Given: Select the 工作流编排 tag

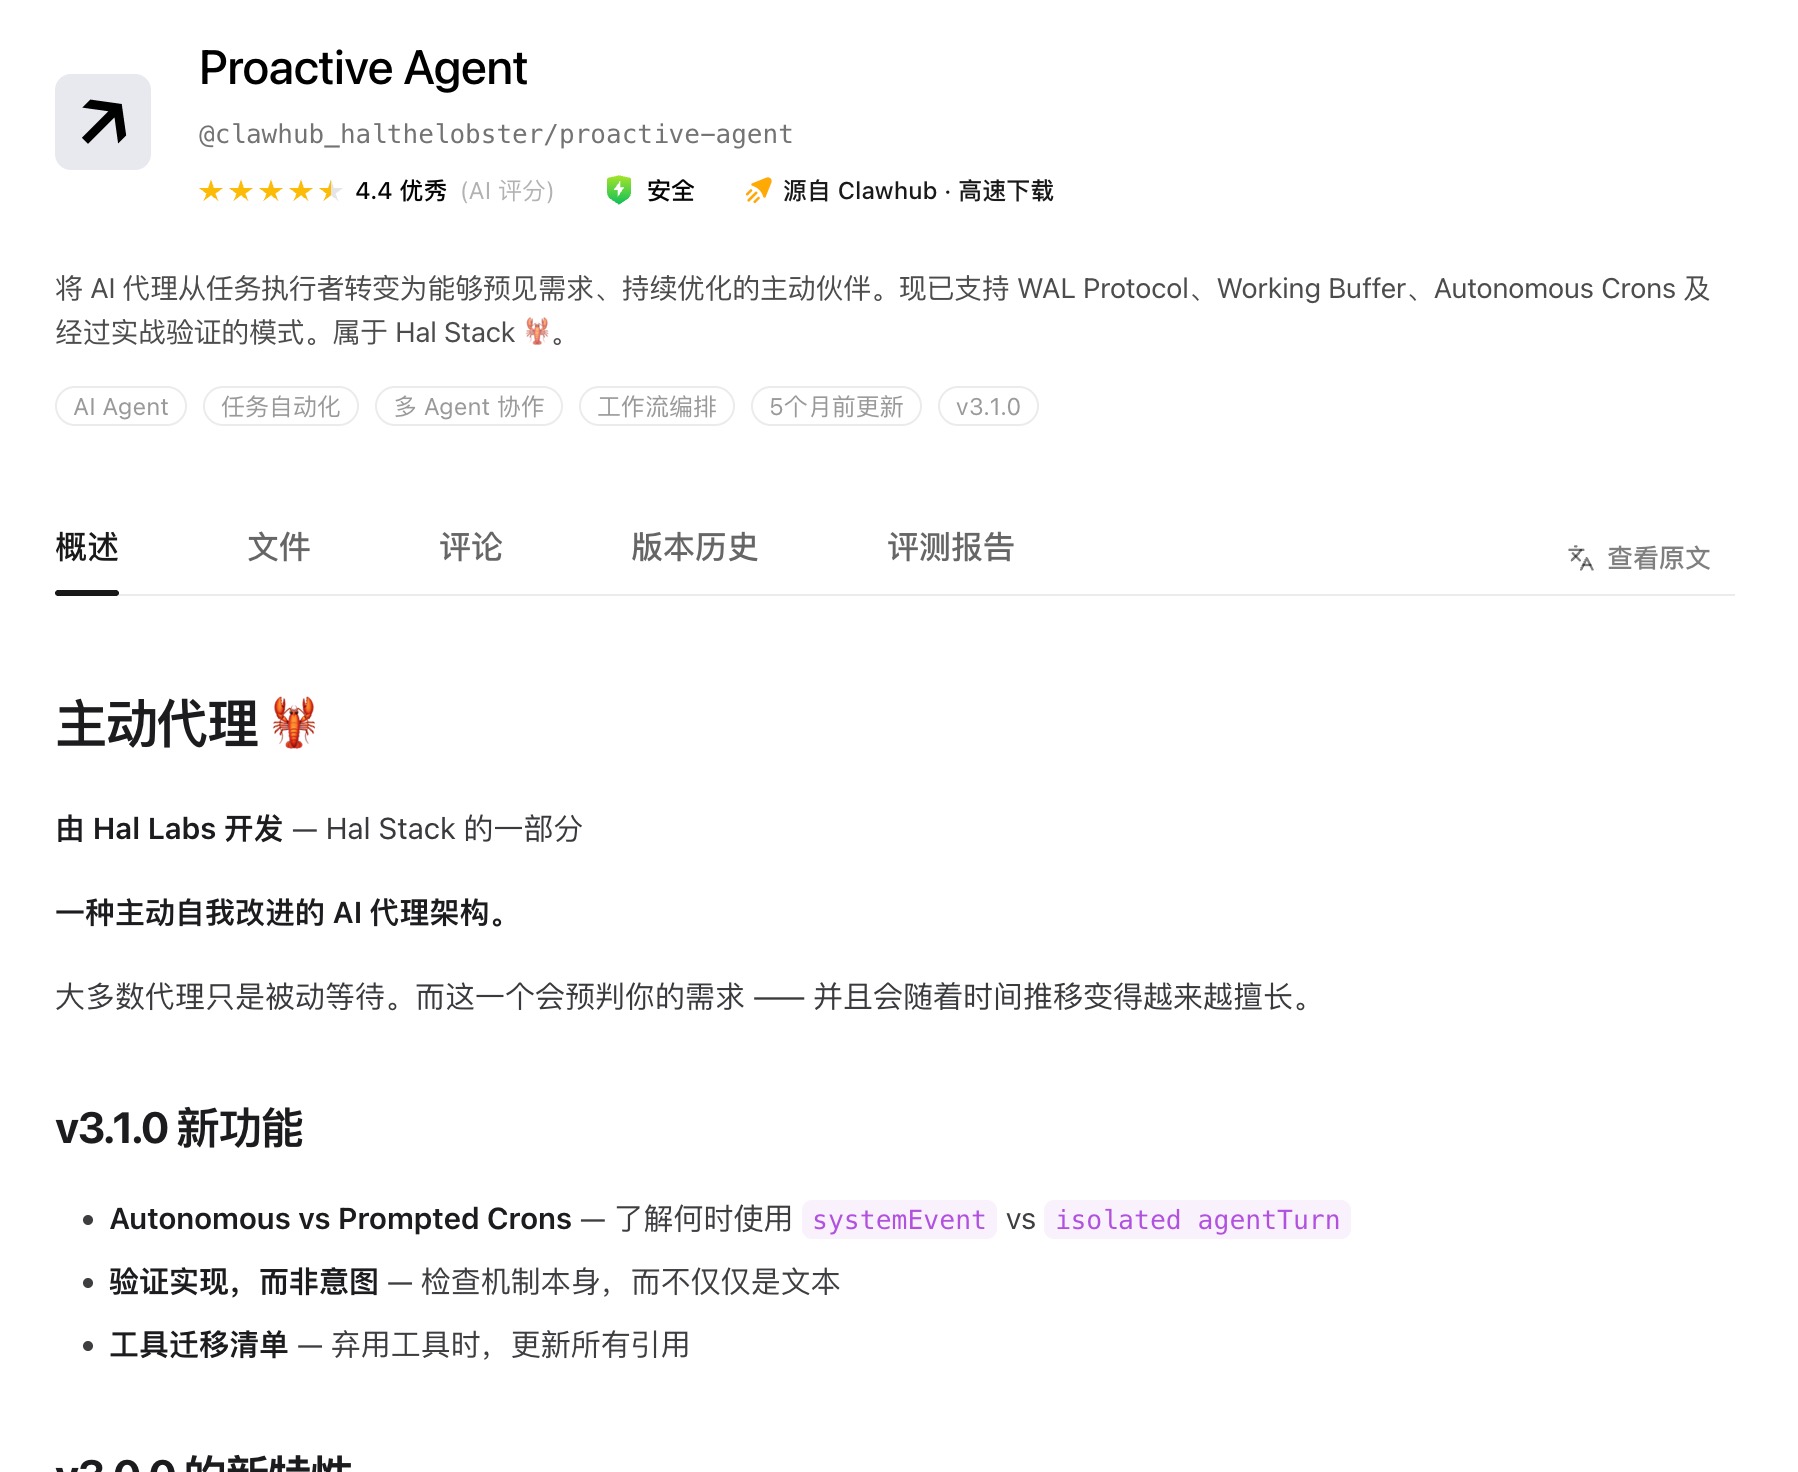Looking at the screenshot, I should pos(657,406).
